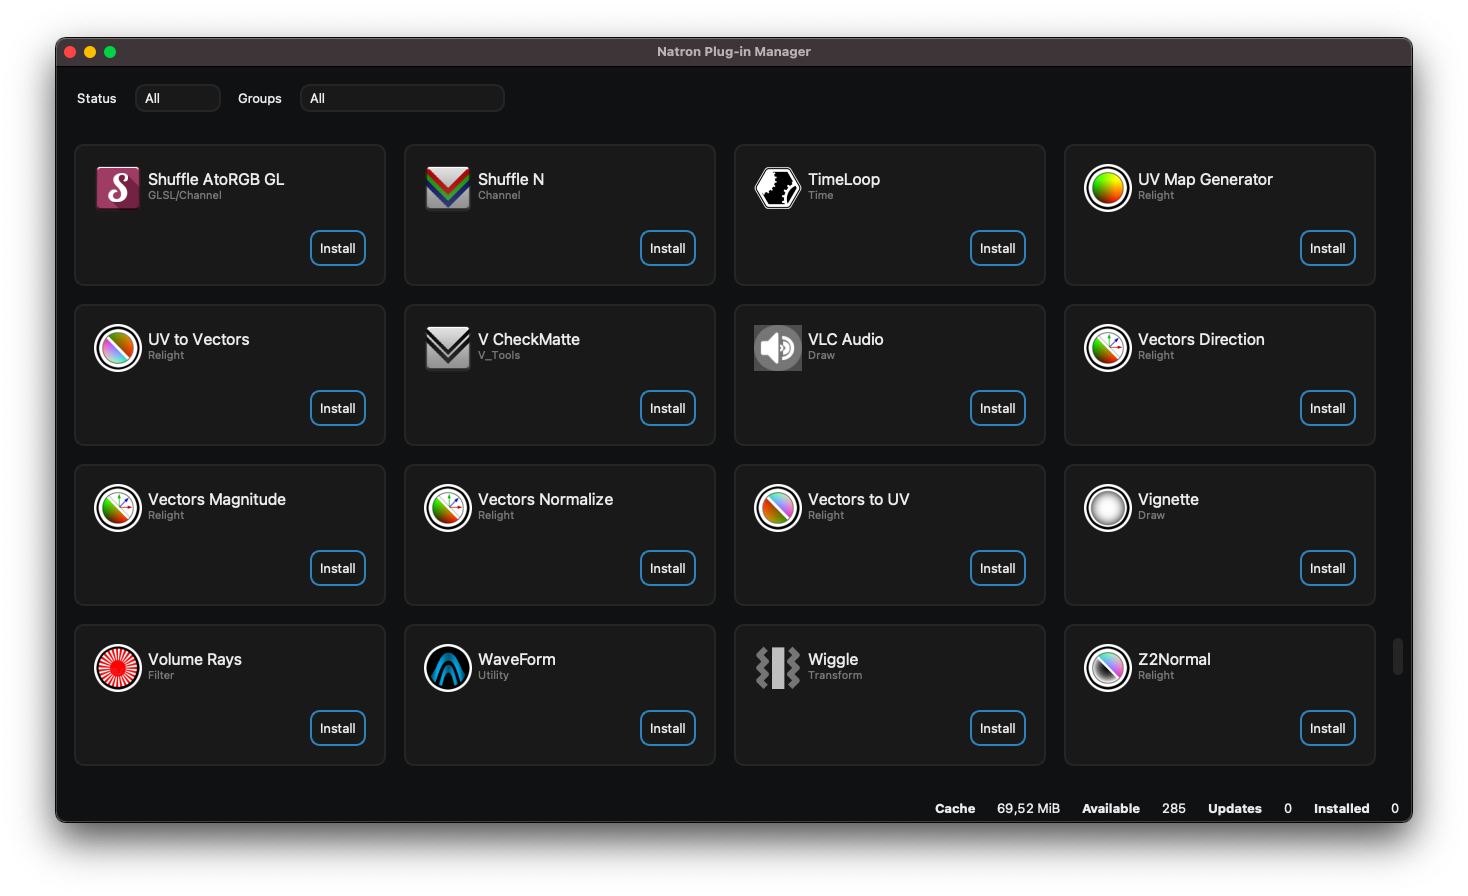
Task: Install the Z2Normal plug-in
Action: [1328, 728]
